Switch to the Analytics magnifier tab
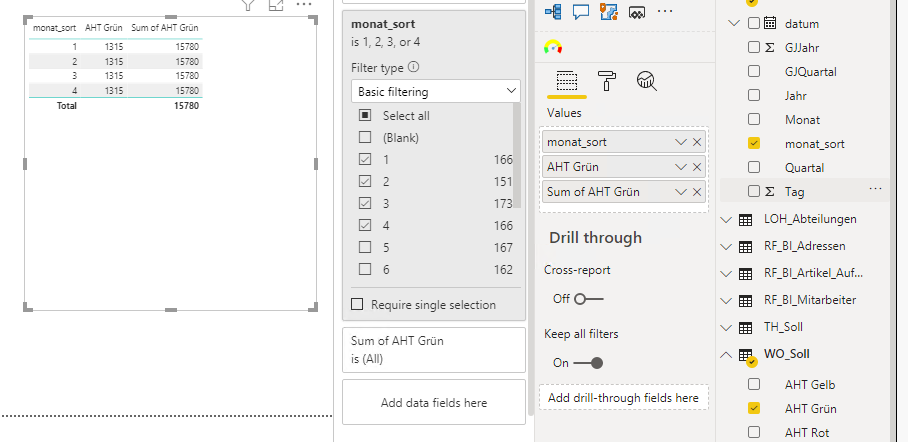The image size is (908, 442). coord(646,81)
